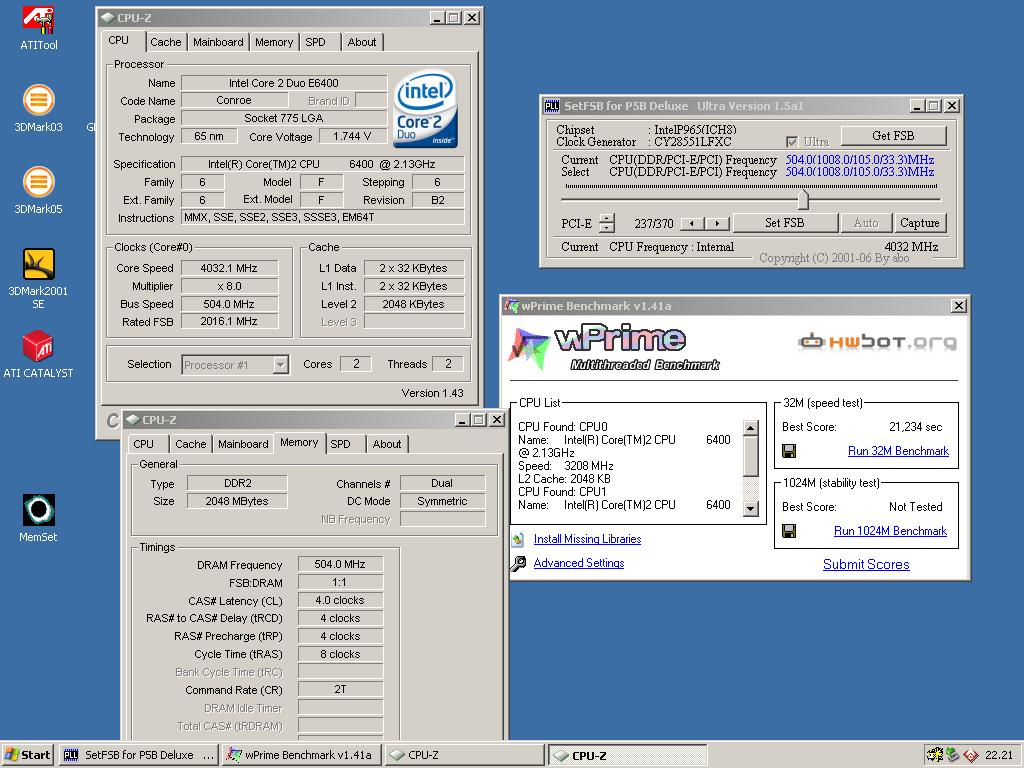The height and width of the screenshot is (768, 1024).
Task: Decrease the PCI-E stepper value down
Action: click(x=607, y=227)
